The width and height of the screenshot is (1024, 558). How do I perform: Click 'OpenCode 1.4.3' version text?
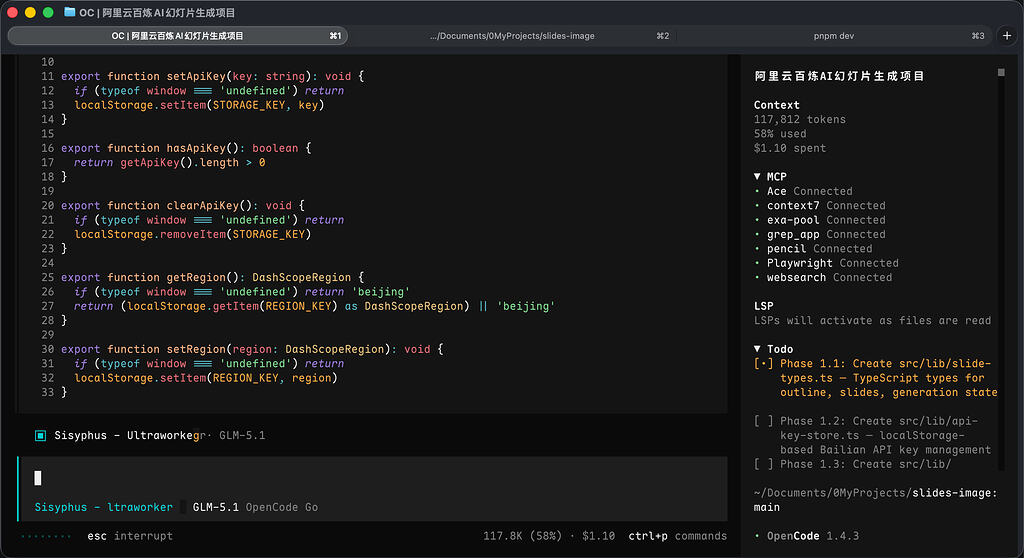812,536
